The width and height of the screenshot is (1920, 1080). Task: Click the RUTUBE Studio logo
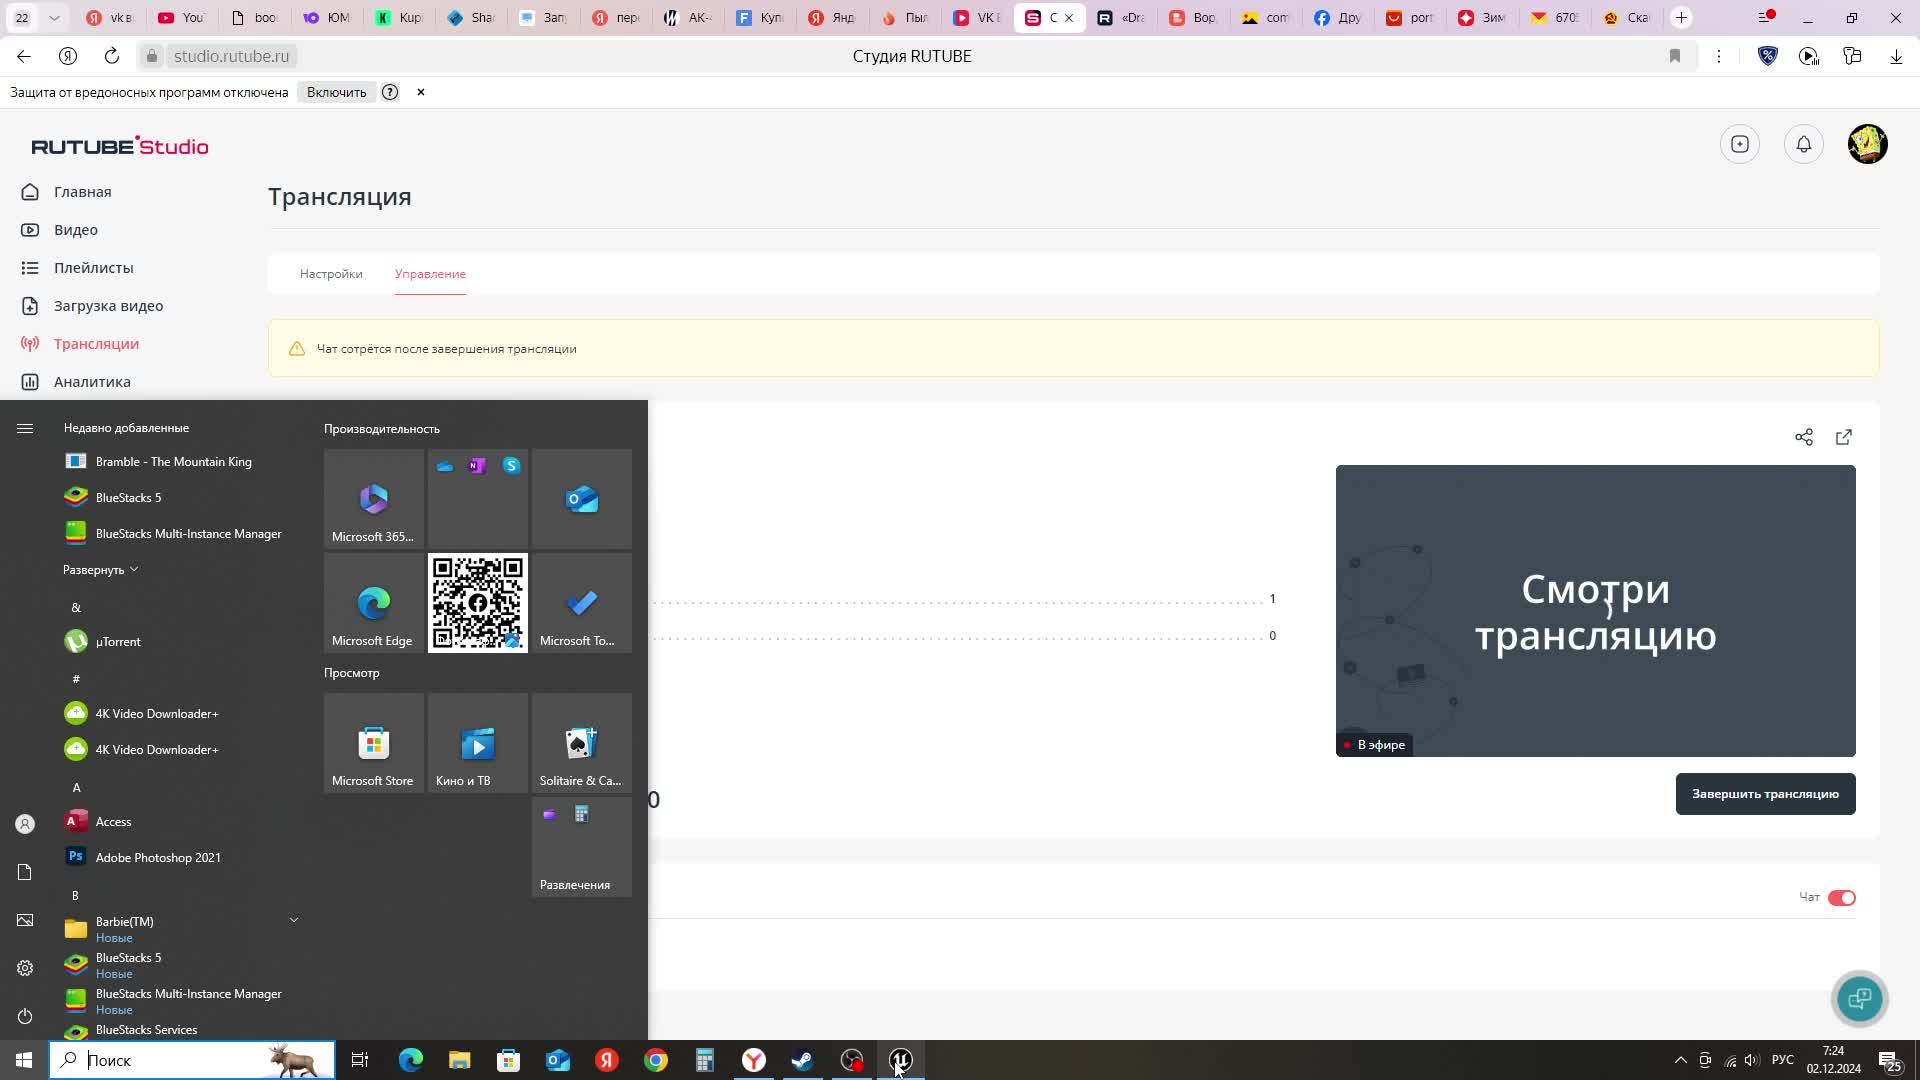(x=120, y=146)
